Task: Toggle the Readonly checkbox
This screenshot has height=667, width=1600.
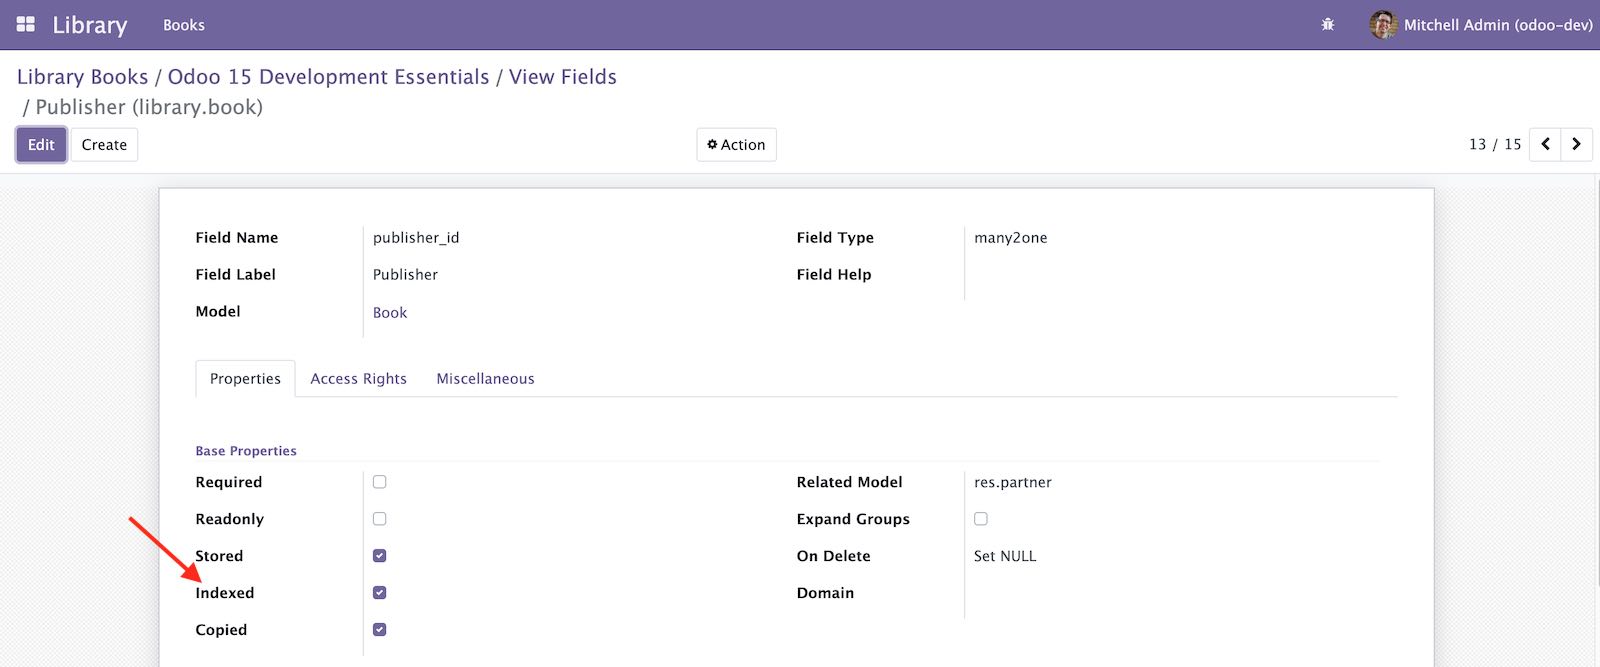Action: tap(380, 519)
